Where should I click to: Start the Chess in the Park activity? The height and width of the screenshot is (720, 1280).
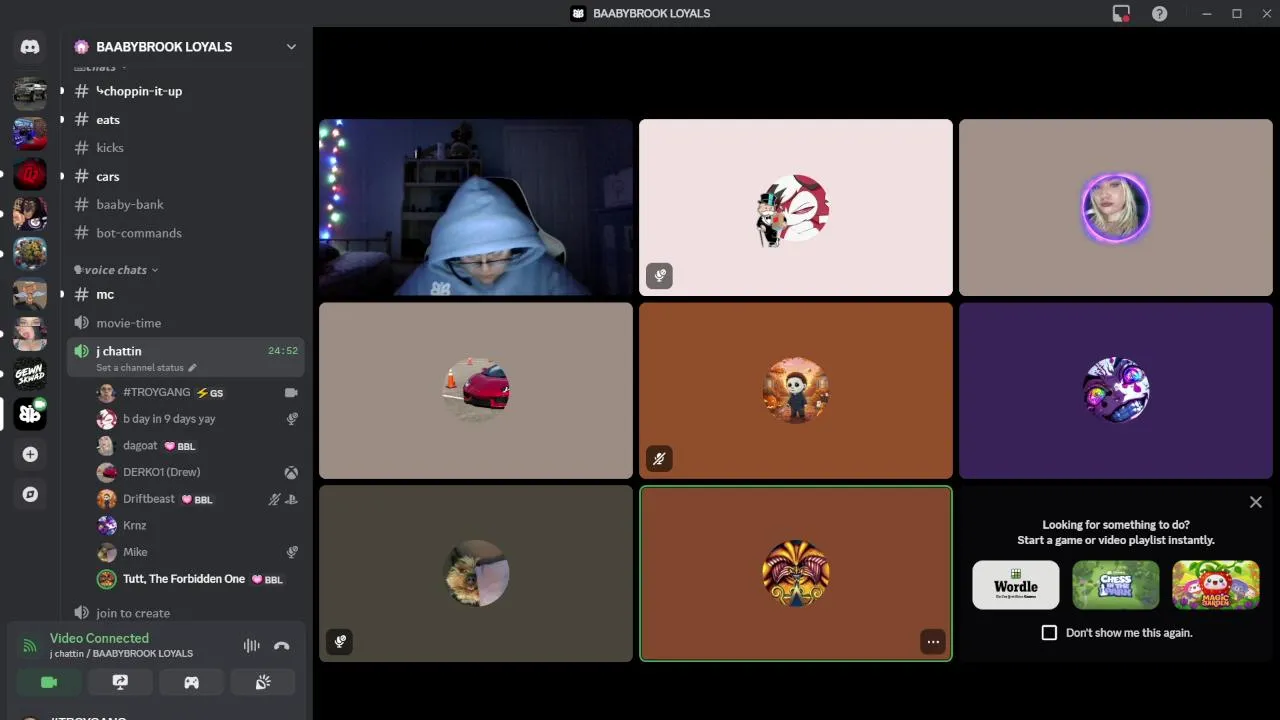point(1116,585)
